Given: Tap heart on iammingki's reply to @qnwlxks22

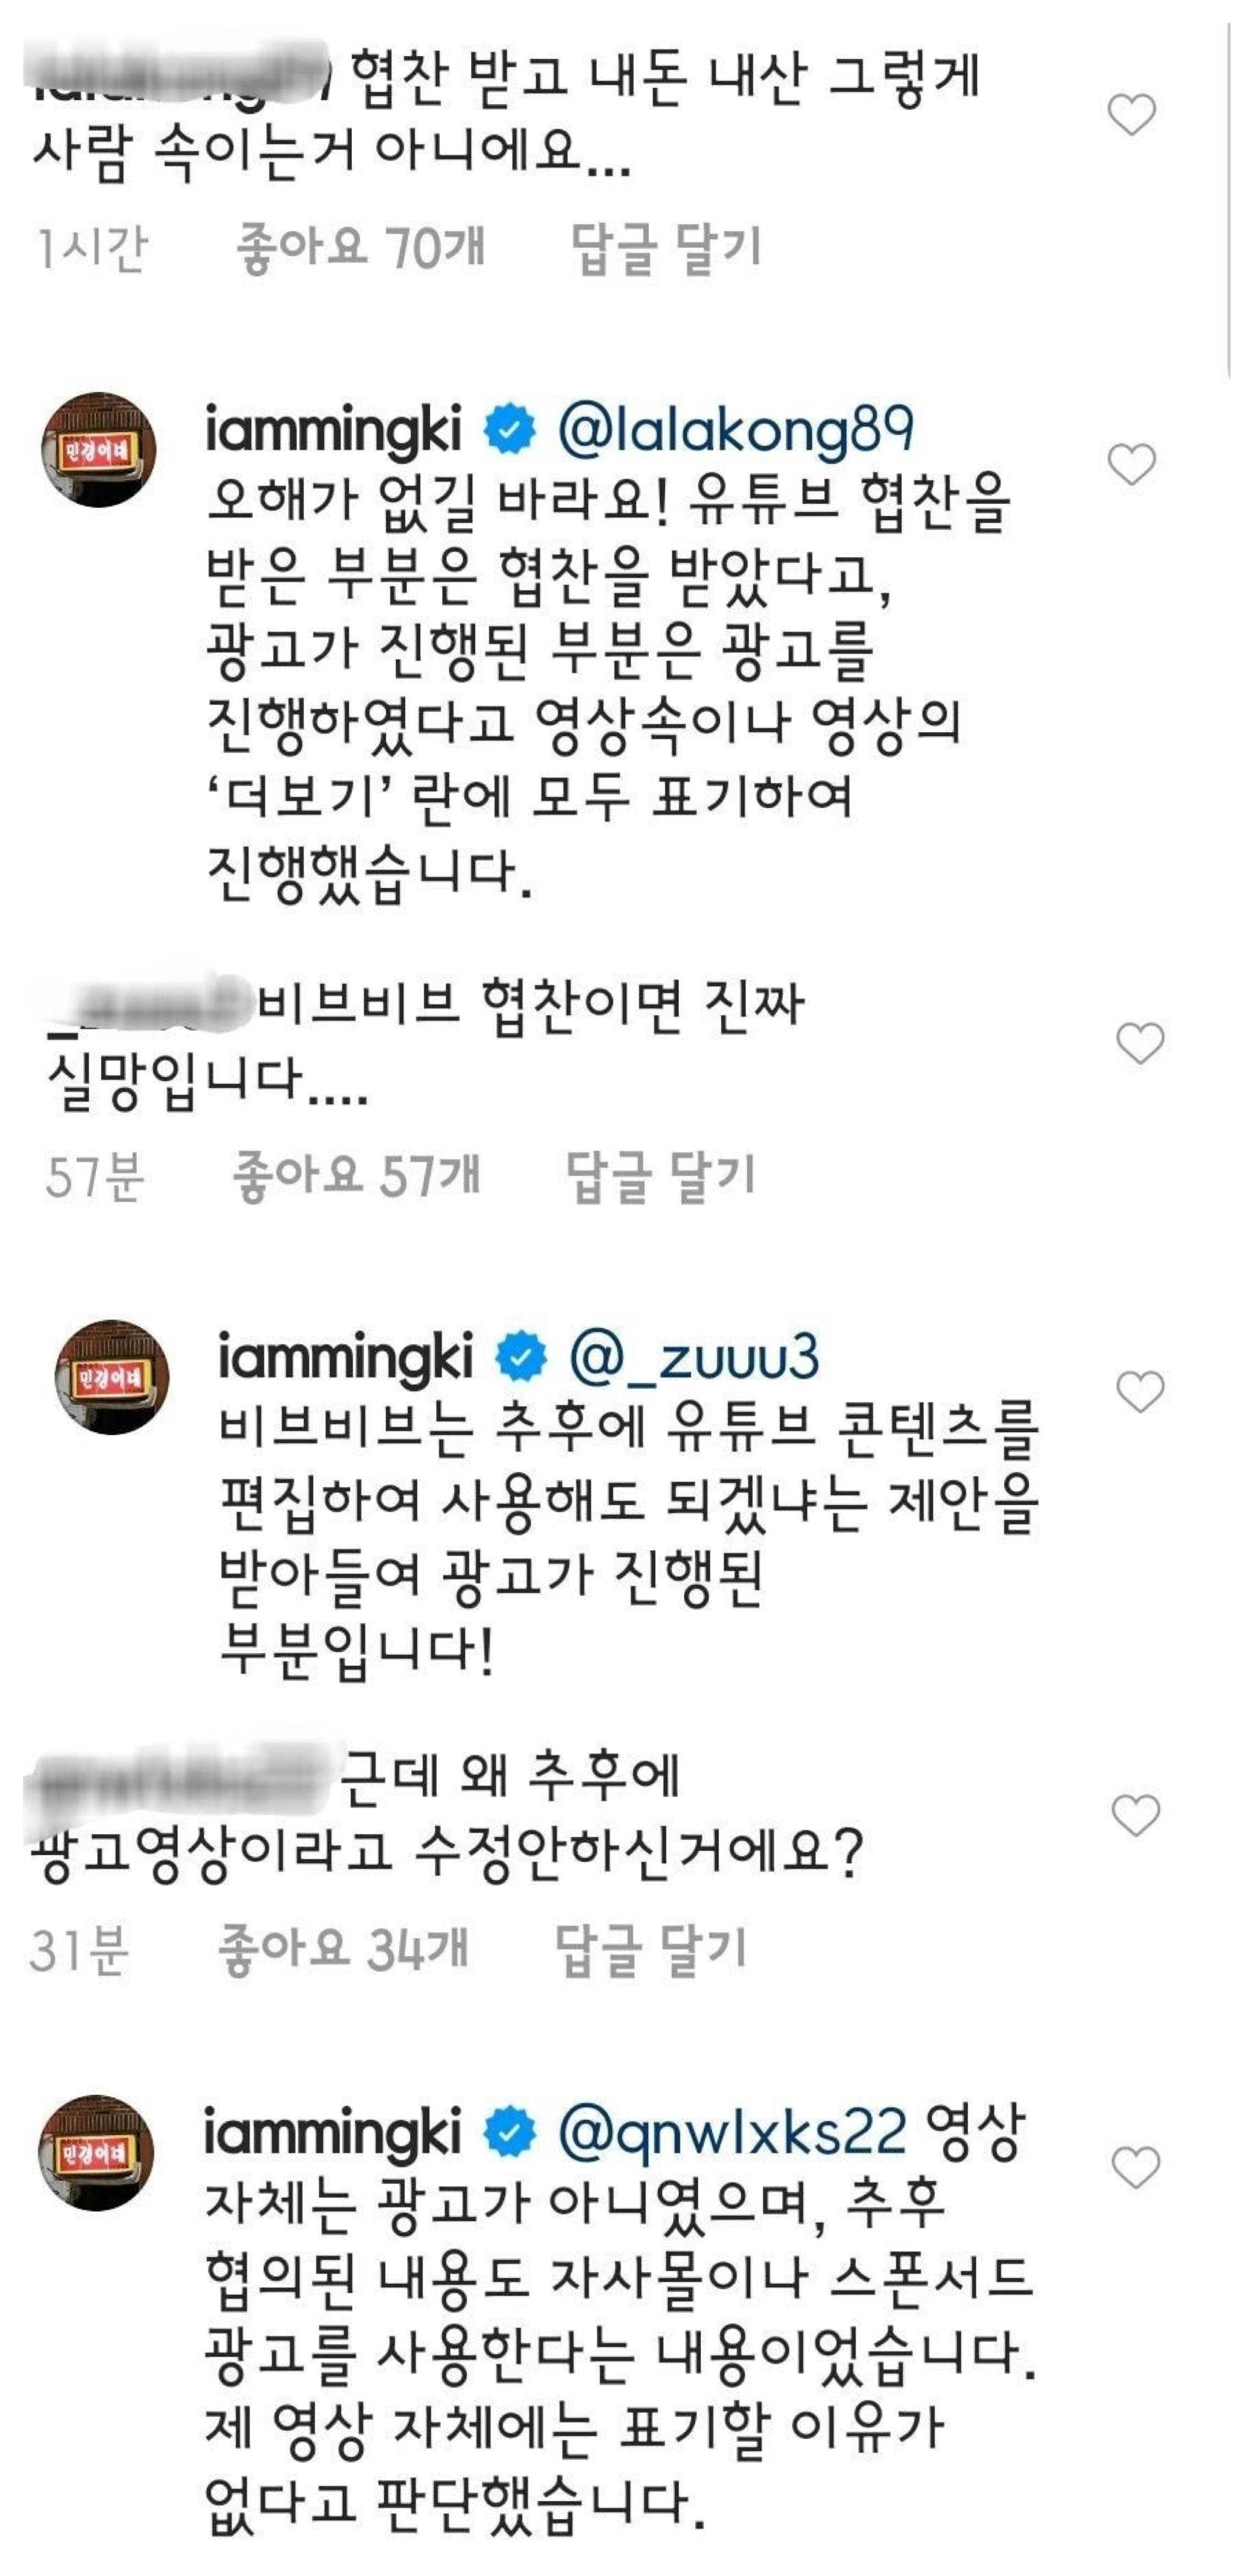Looking at the screenshot, I should [x=1135, y=2167].
